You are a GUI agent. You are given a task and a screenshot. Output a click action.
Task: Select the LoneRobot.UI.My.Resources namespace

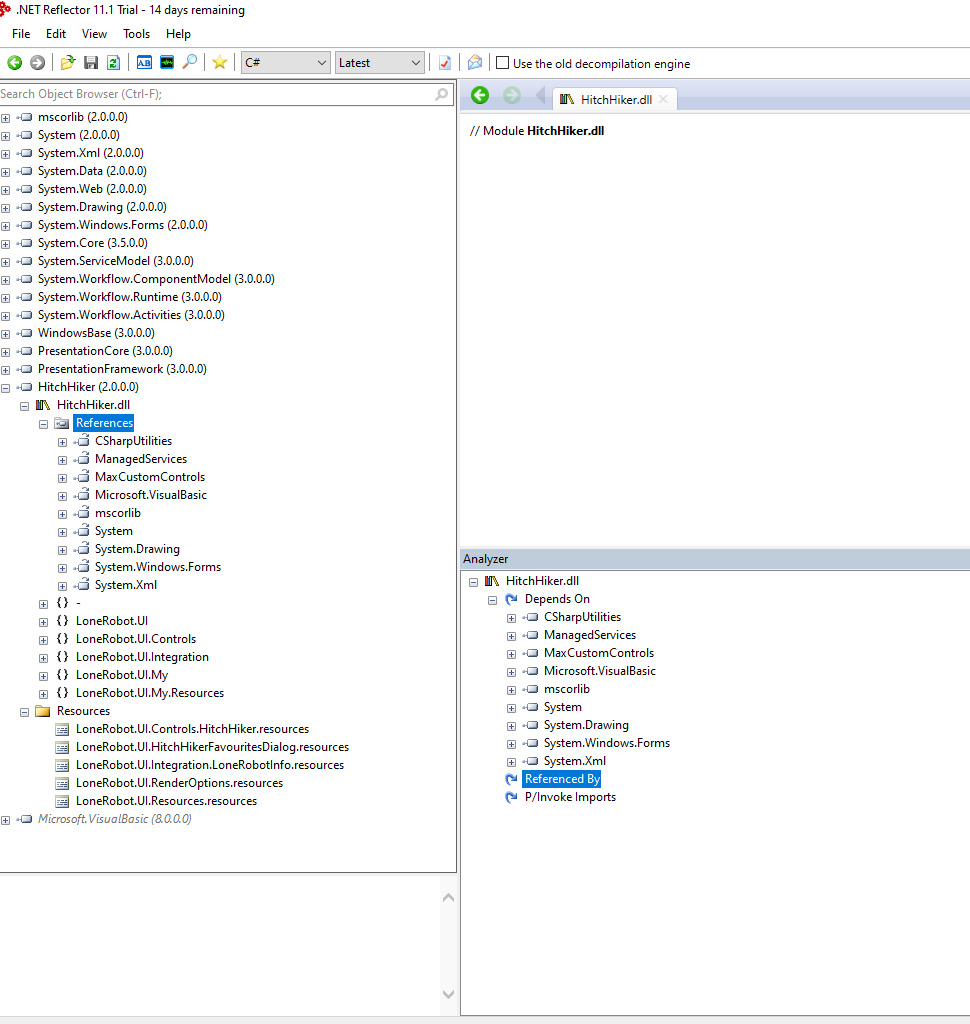[150, 693]
